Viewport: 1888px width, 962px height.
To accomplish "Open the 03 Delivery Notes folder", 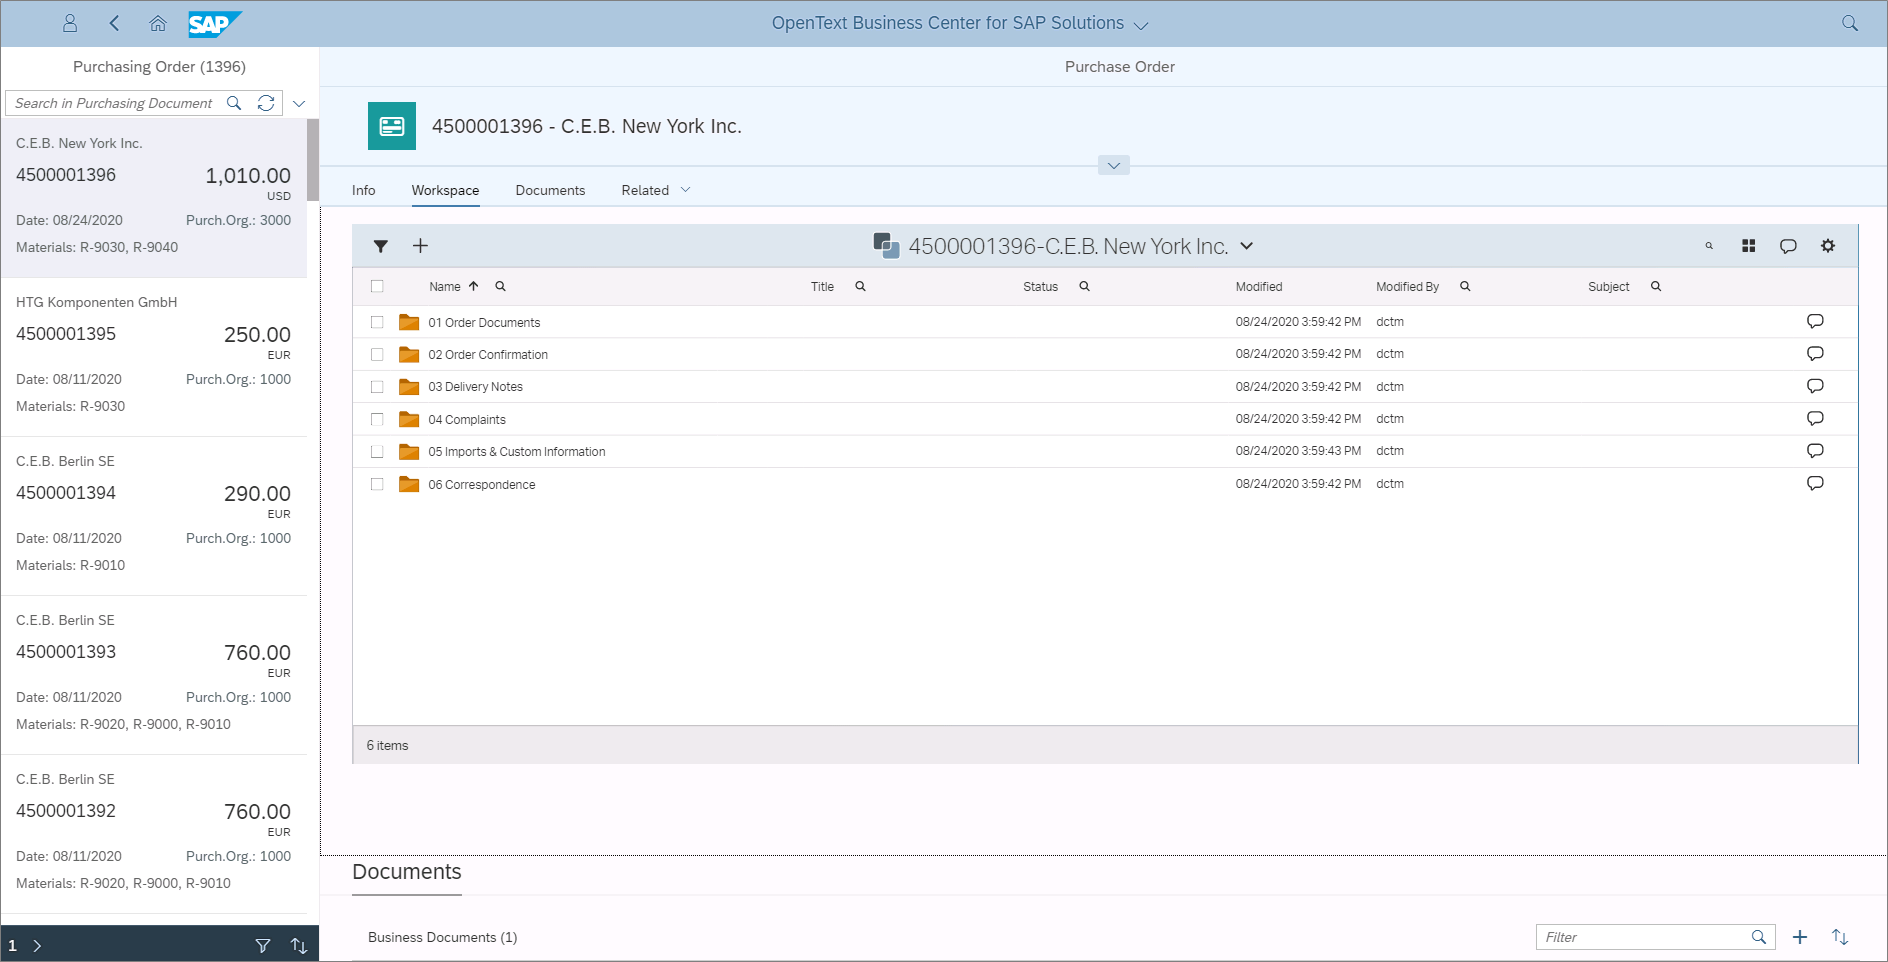I will click(x=477, y=386).
